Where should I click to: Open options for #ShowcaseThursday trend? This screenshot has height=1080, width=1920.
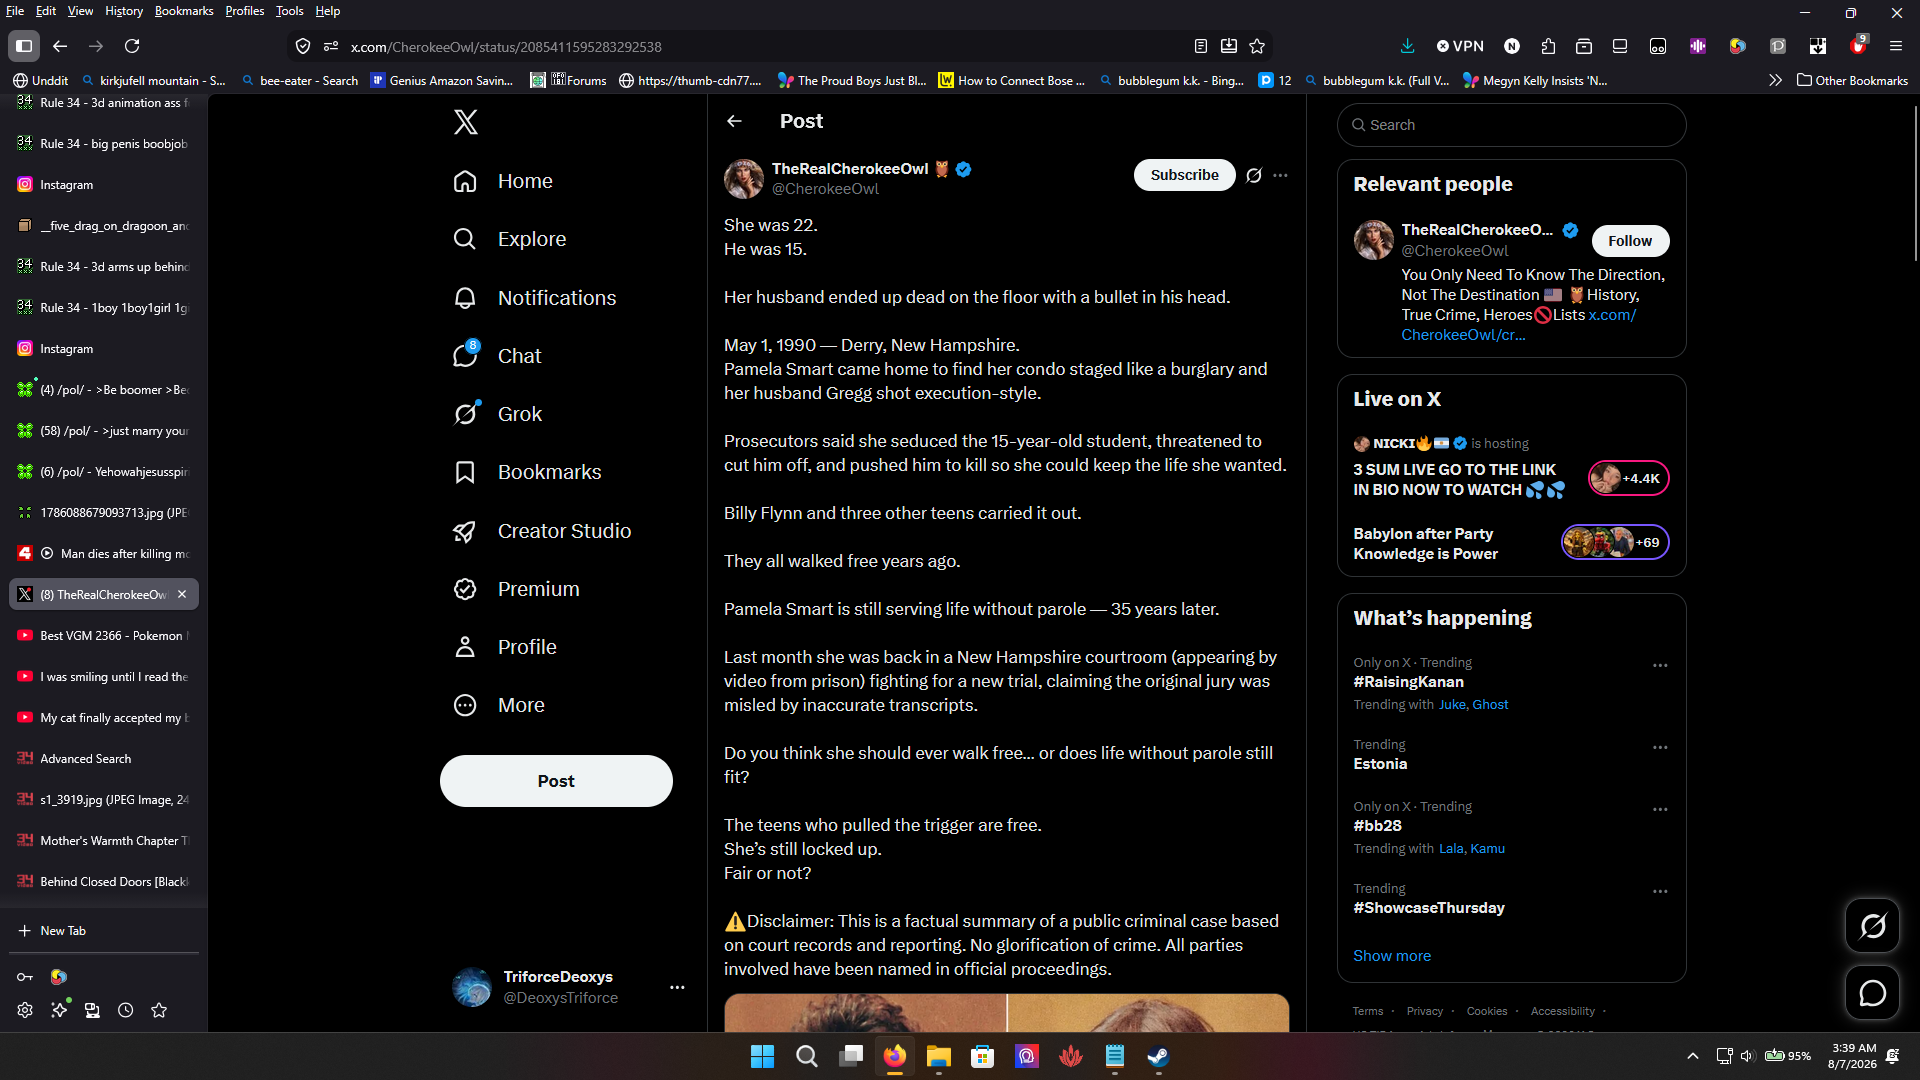tap(1660, 891)
